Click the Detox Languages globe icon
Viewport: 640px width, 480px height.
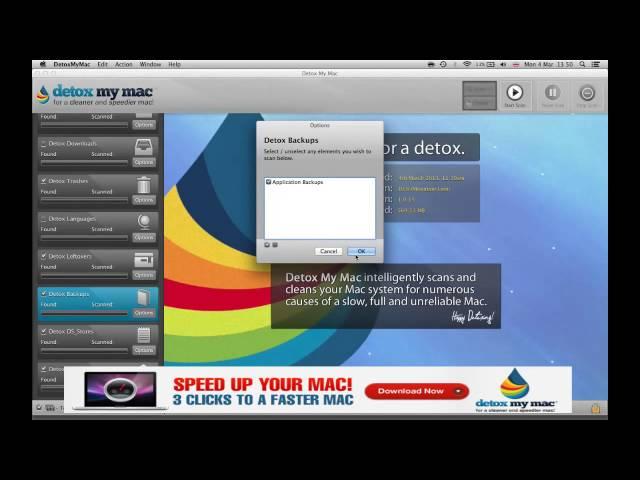[x=144, y=222]
